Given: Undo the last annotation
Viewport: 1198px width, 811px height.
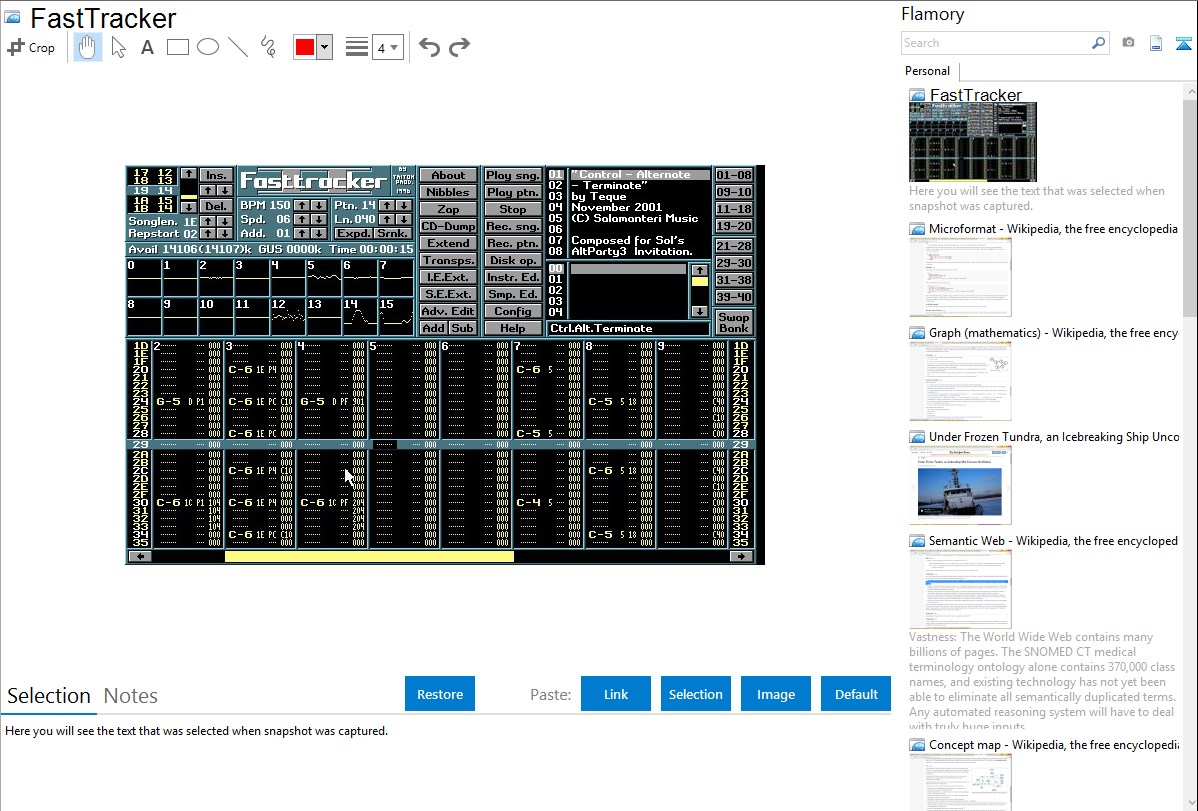Looking at the screenshot, I should (x=429, y=47).
